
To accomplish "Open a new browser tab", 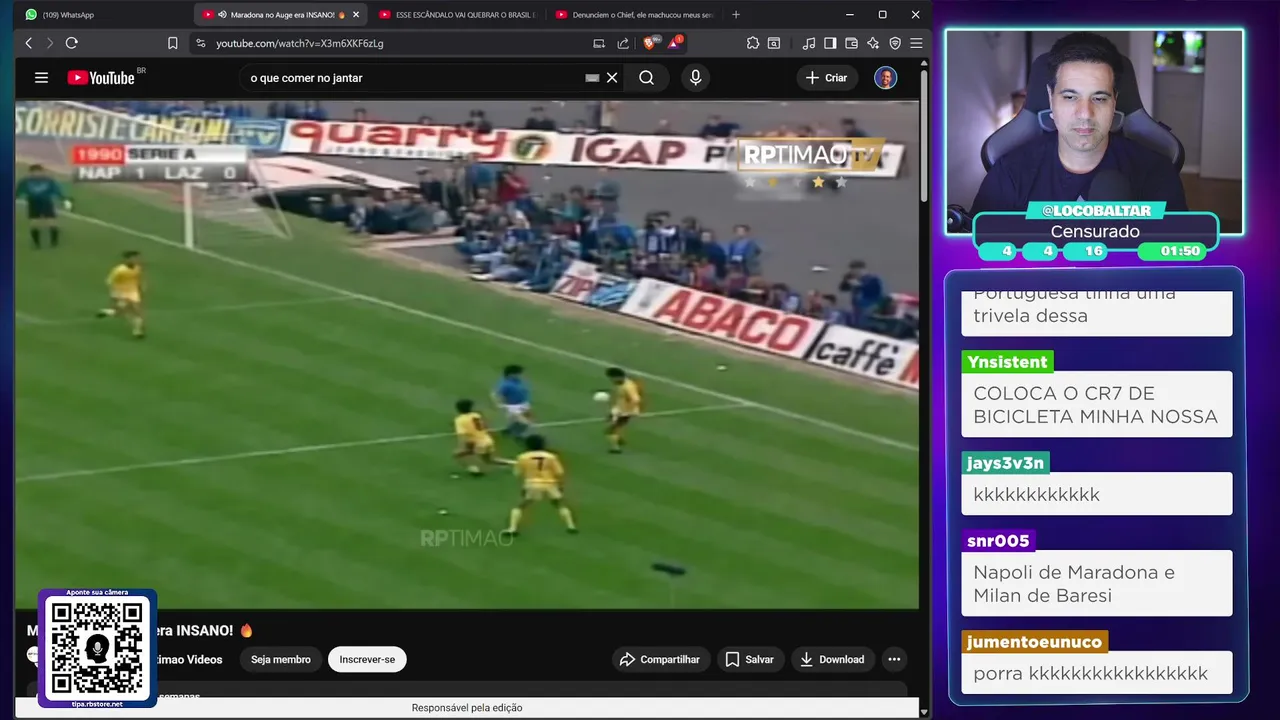I will (x=736, y=15).
